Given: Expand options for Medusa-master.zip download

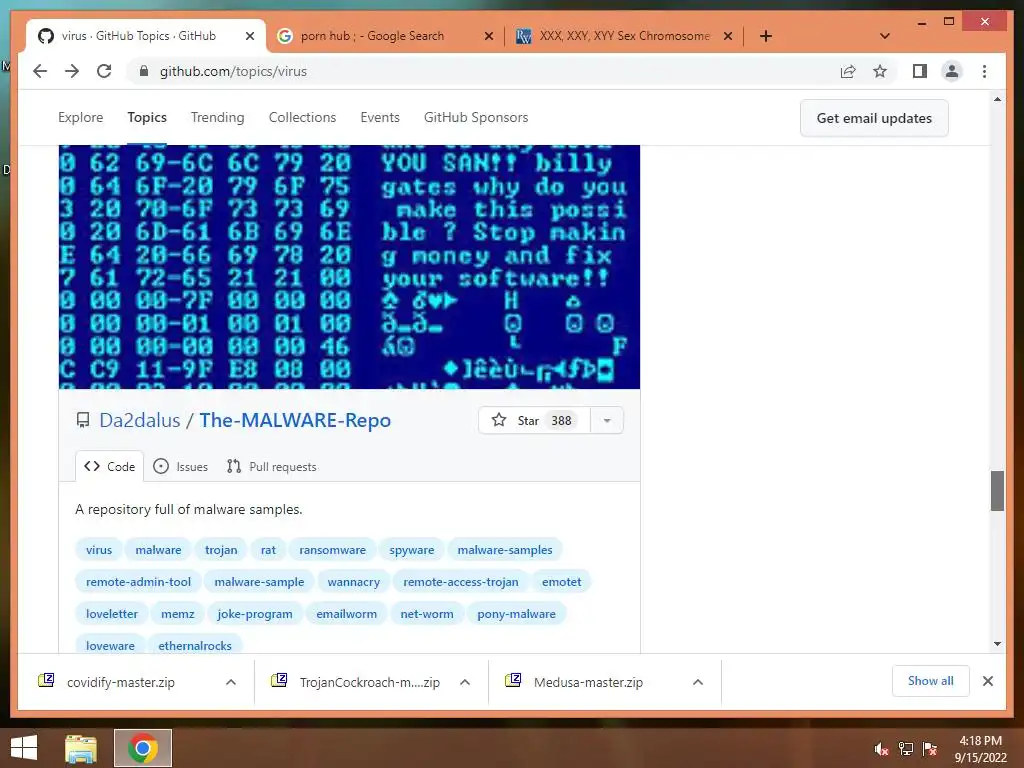Looking at the screenshot, I should 697,682.
